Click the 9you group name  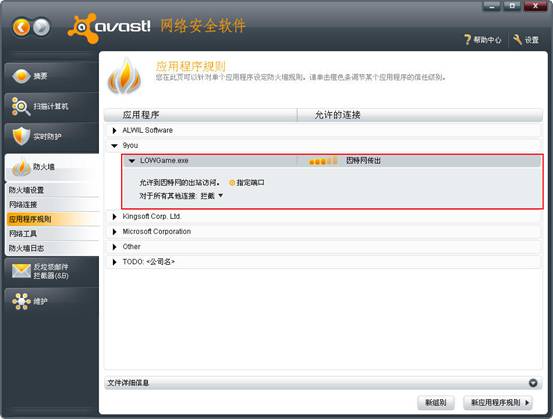[130, 146]
